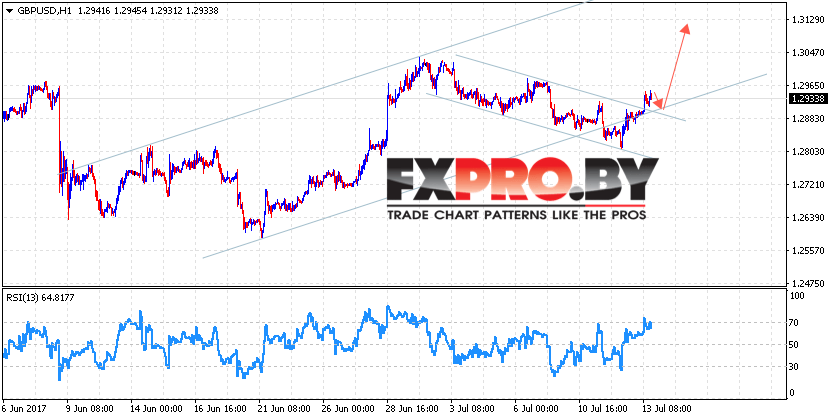Click price scale value 1.28030
829x420 pixels.
(806, 152)
